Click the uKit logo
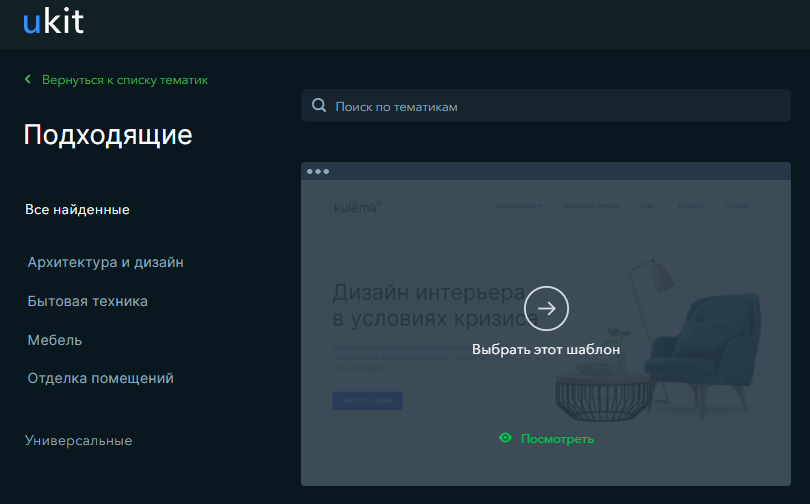The height and width of the screenshot is (504, 810). 53,23
